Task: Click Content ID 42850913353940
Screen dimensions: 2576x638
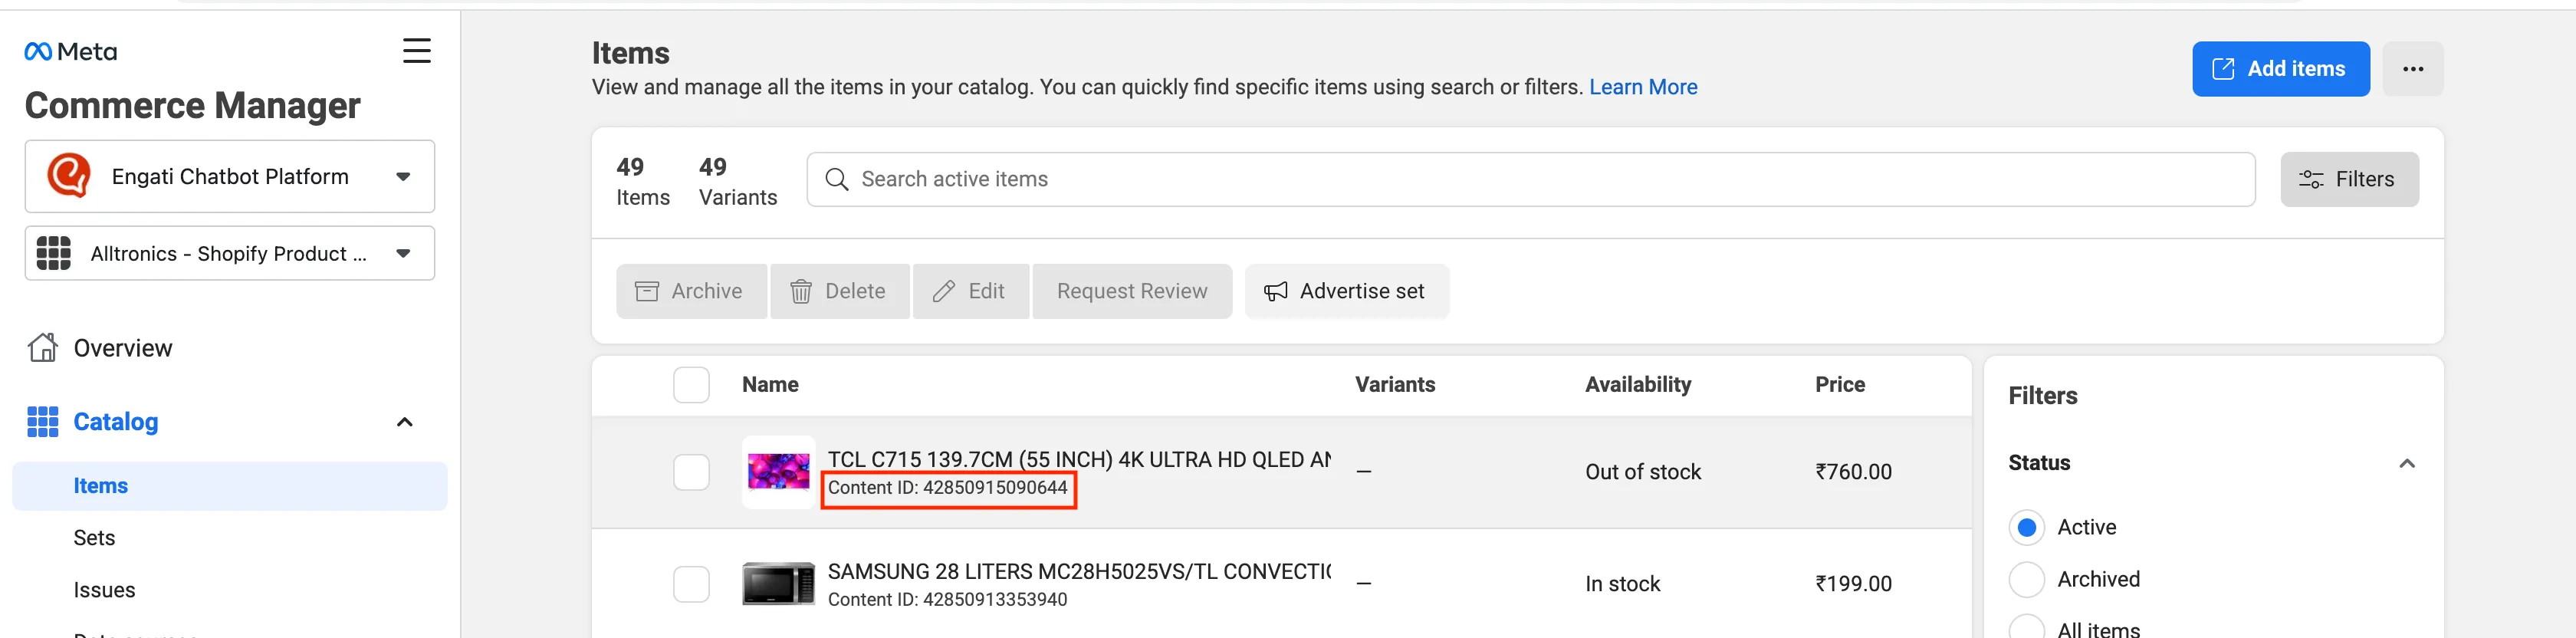Action: click(947, 600)
